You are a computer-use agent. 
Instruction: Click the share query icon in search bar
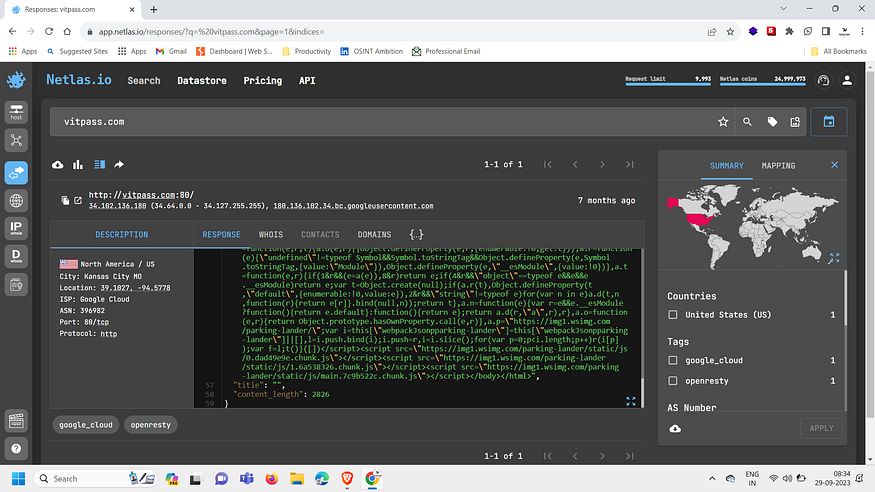click(x=795, y=122)
